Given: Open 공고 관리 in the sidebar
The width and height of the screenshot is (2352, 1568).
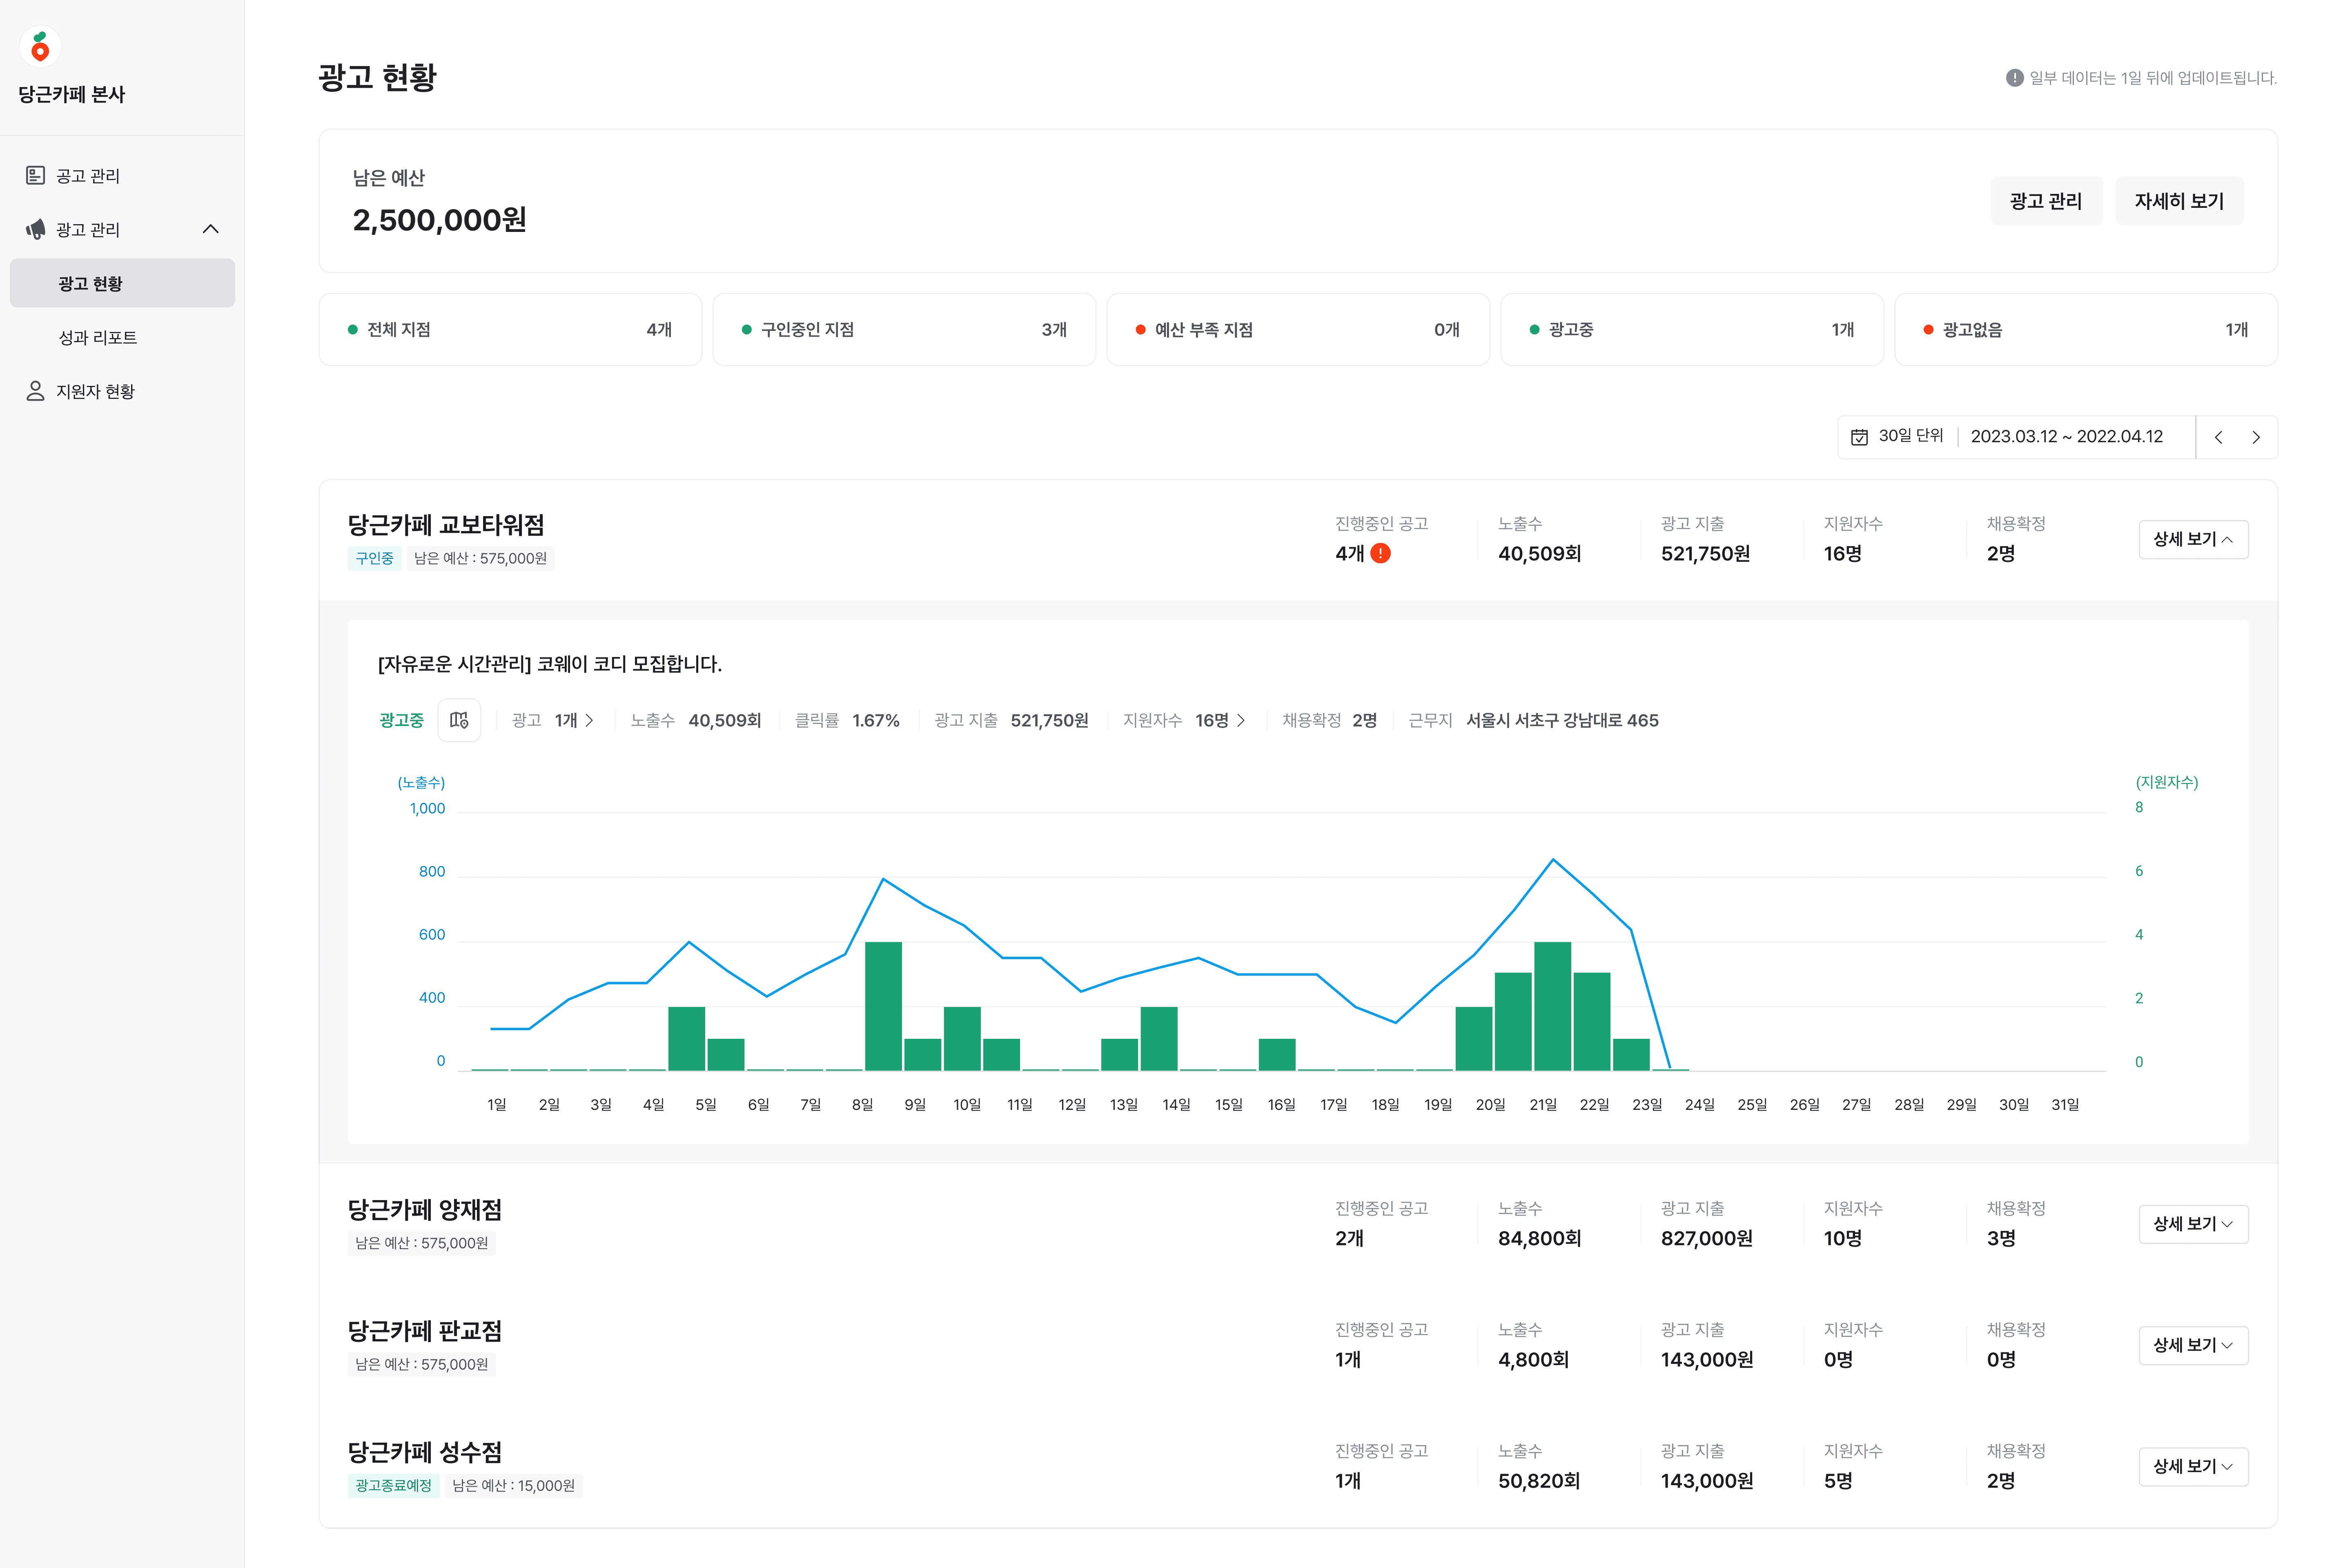Looking at the screenshot, I should pos(88,176).
